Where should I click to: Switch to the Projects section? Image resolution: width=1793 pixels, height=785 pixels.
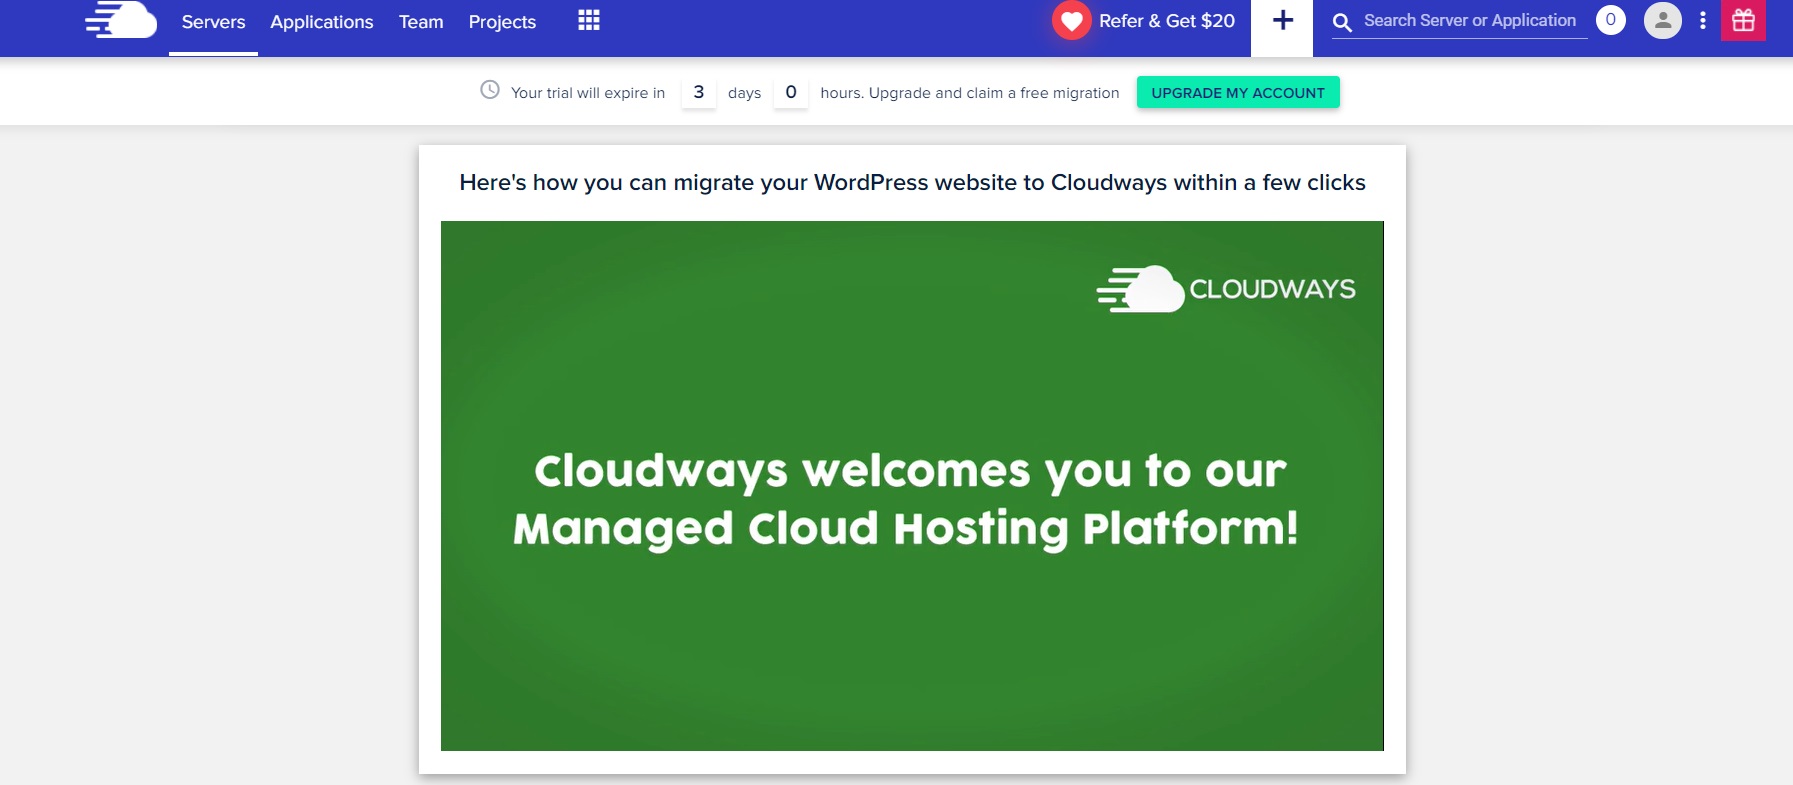pos(502,22)
